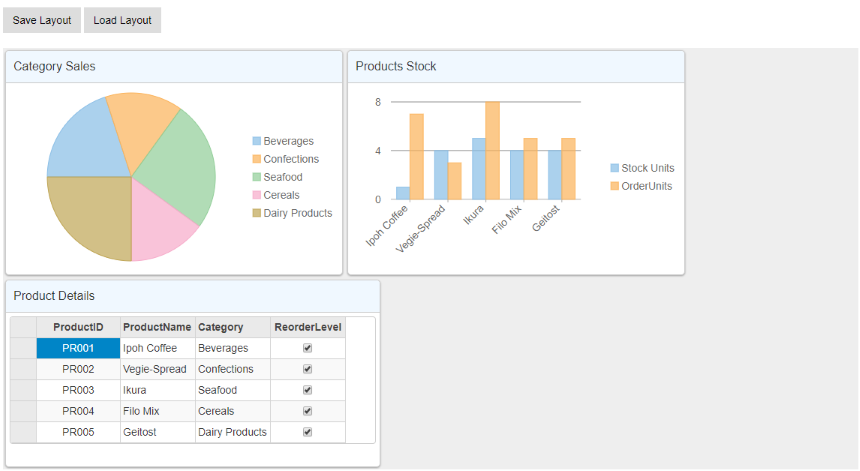Screen dimensions: 860x471
Task: Toggle ReorderLevel checkbox for Ipoh Coffee
Action: (x=308, y=348)
